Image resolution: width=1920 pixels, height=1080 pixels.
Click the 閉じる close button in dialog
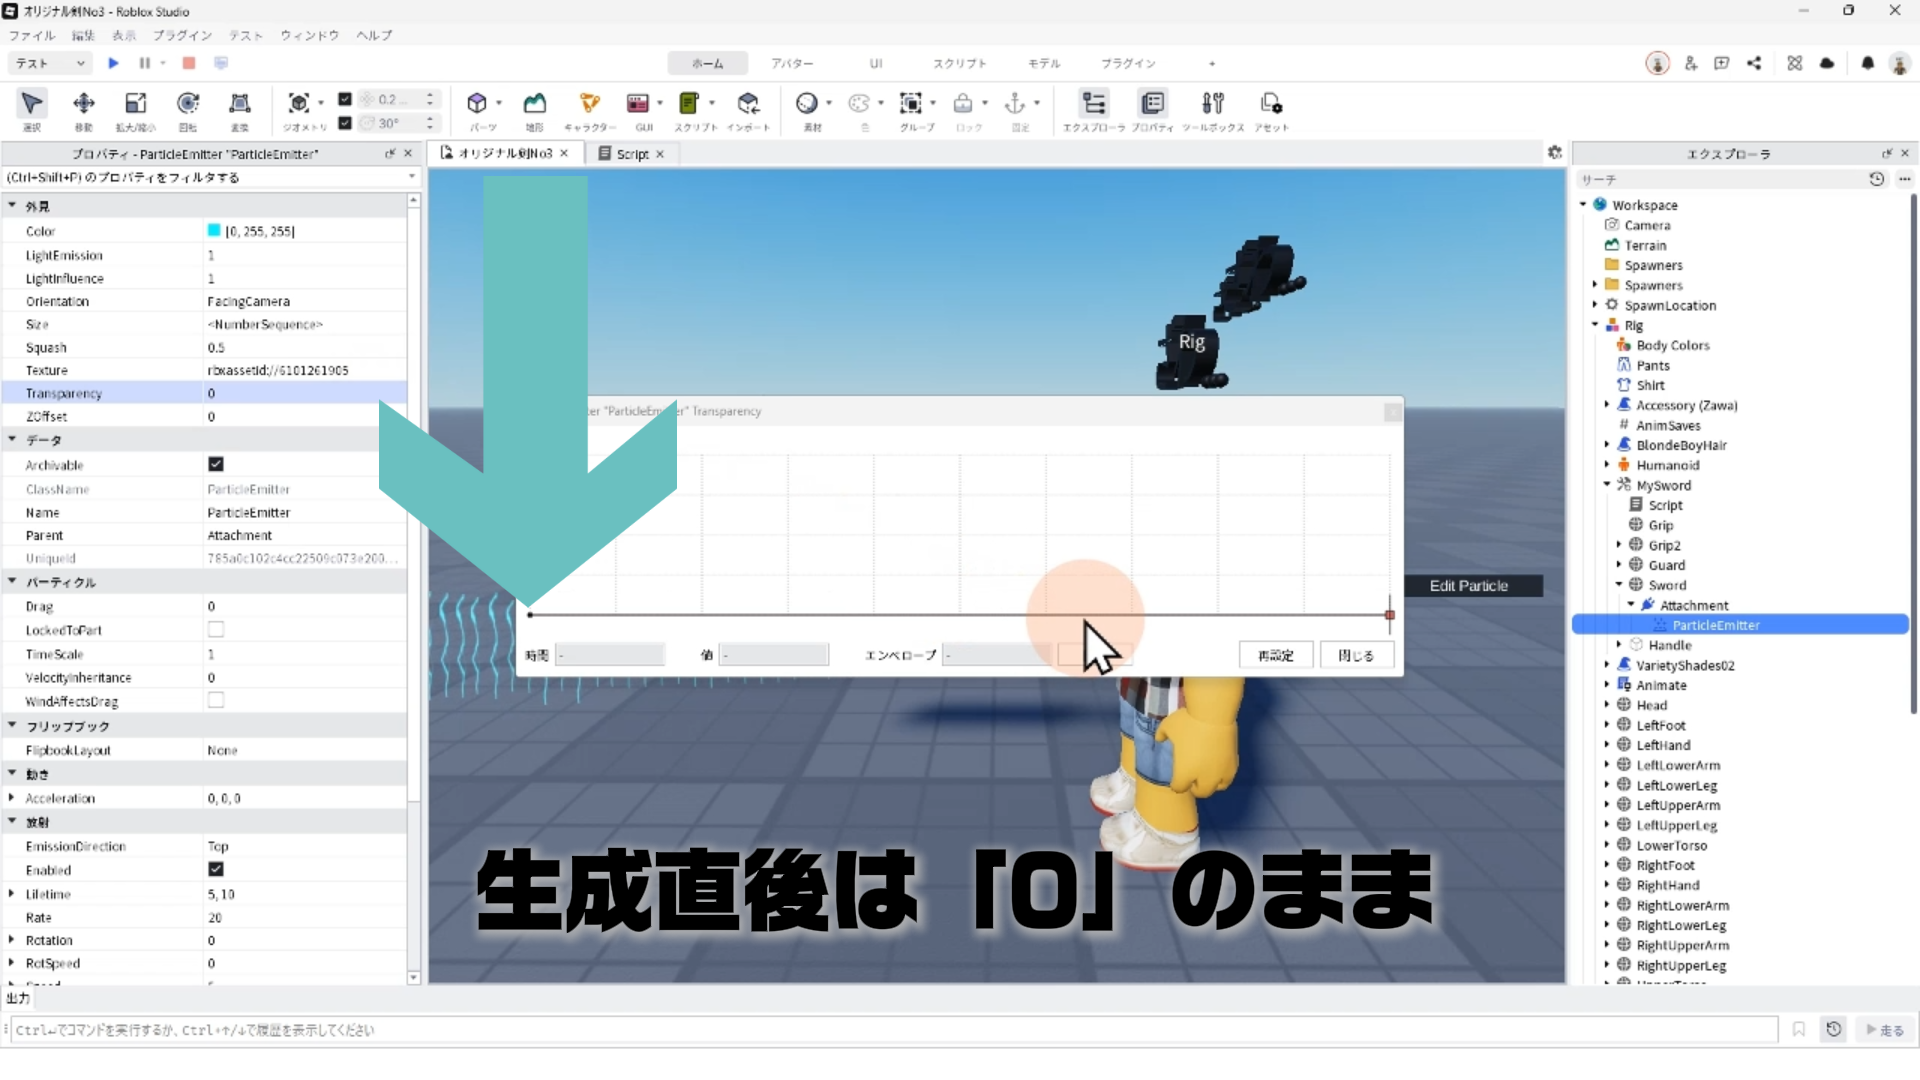[1355, 655]
